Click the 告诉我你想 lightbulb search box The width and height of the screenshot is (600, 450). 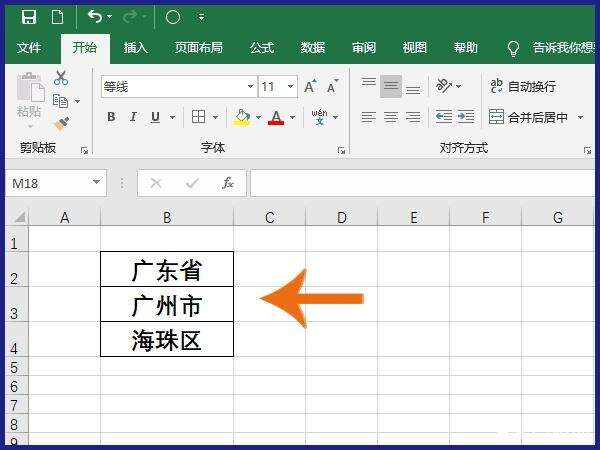pos(551,48)
